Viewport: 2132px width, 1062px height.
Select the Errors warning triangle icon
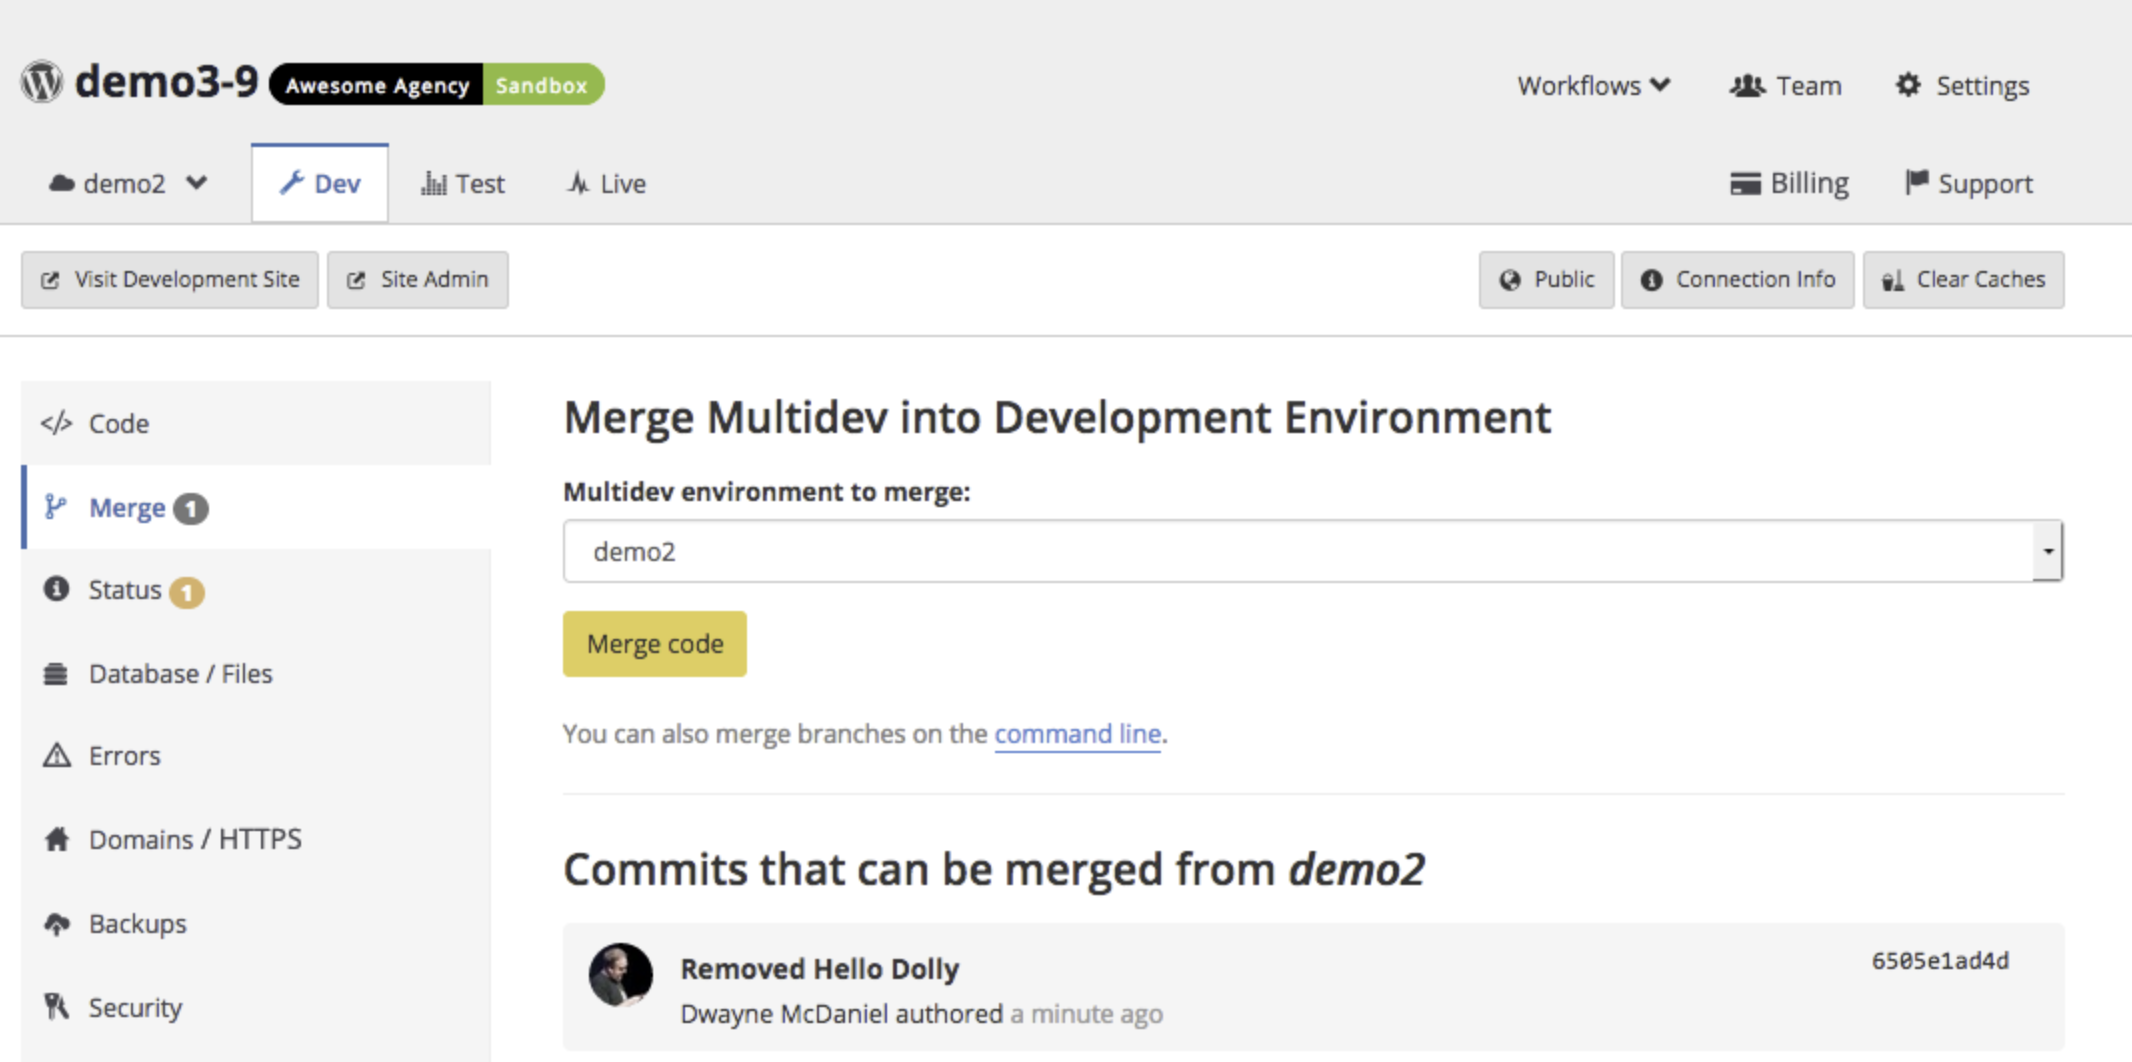(x=57, y=755)
